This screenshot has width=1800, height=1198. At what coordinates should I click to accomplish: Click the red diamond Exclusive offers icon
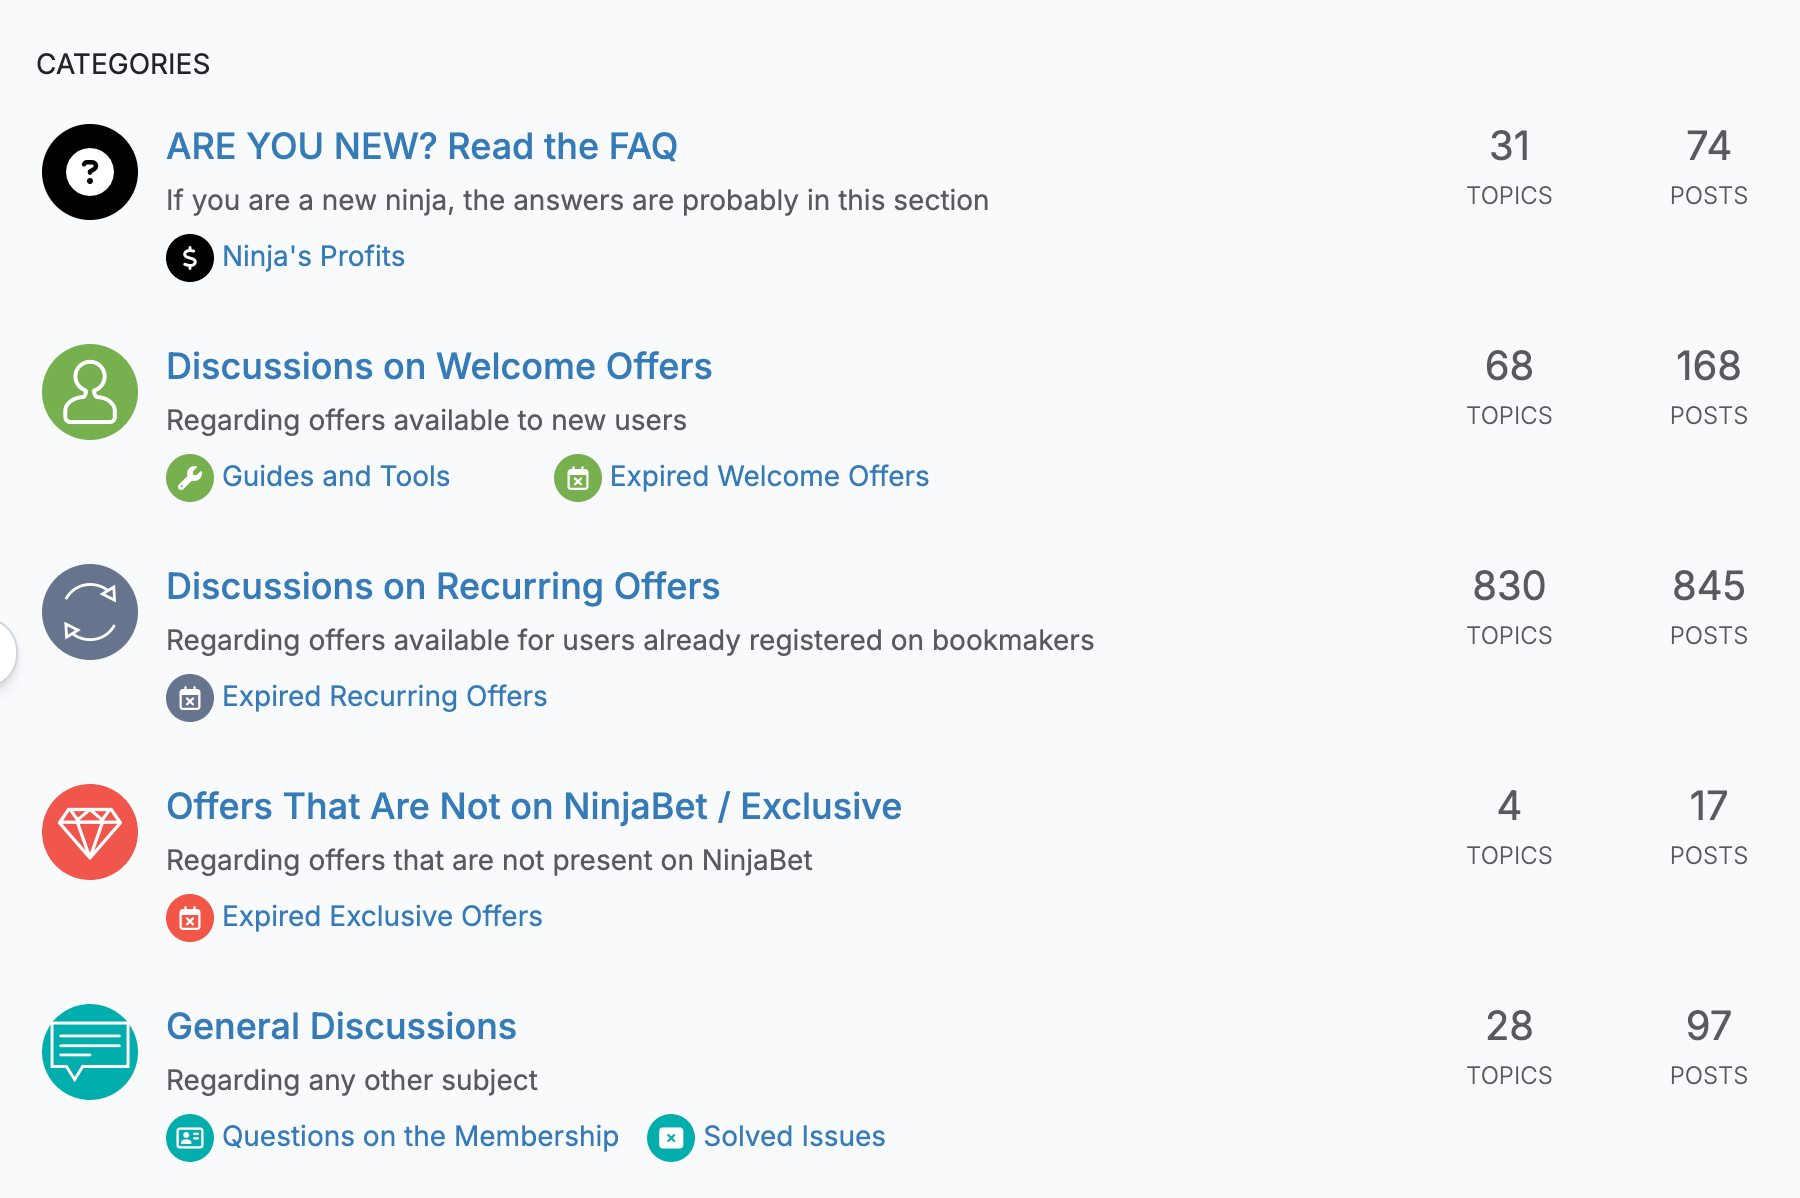coord(90,832)
